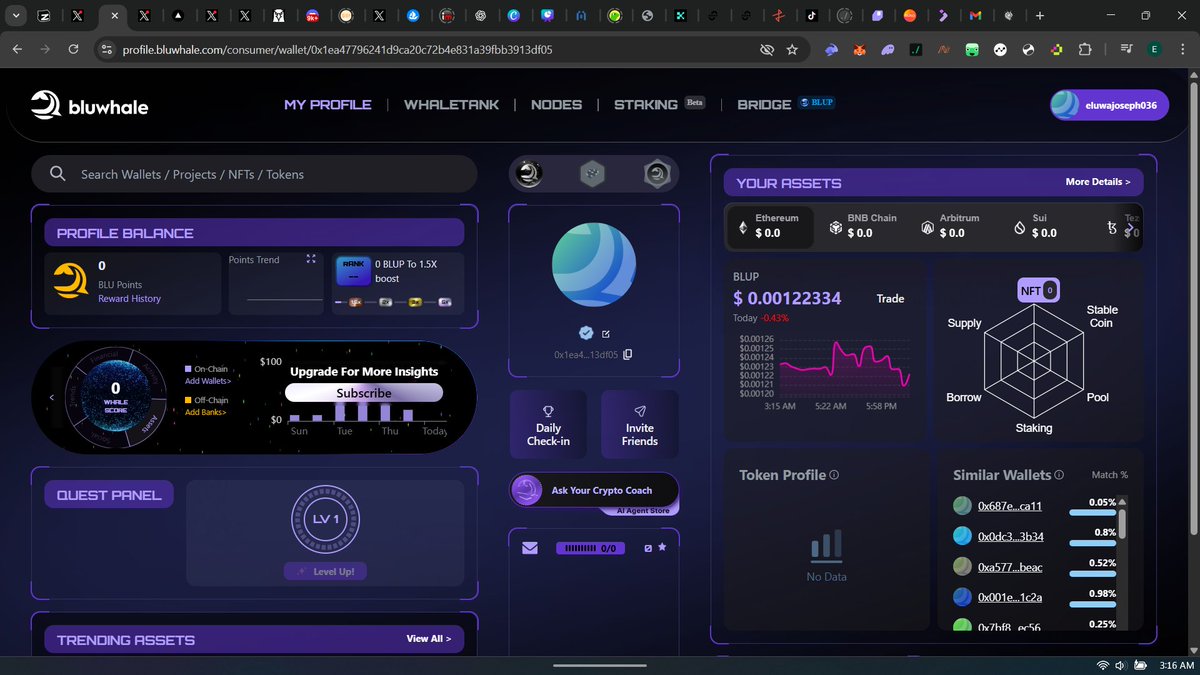Reload the page in the browser
Image resolution: width=1200 pixels, height=675 pixels.
pos(73,49)
